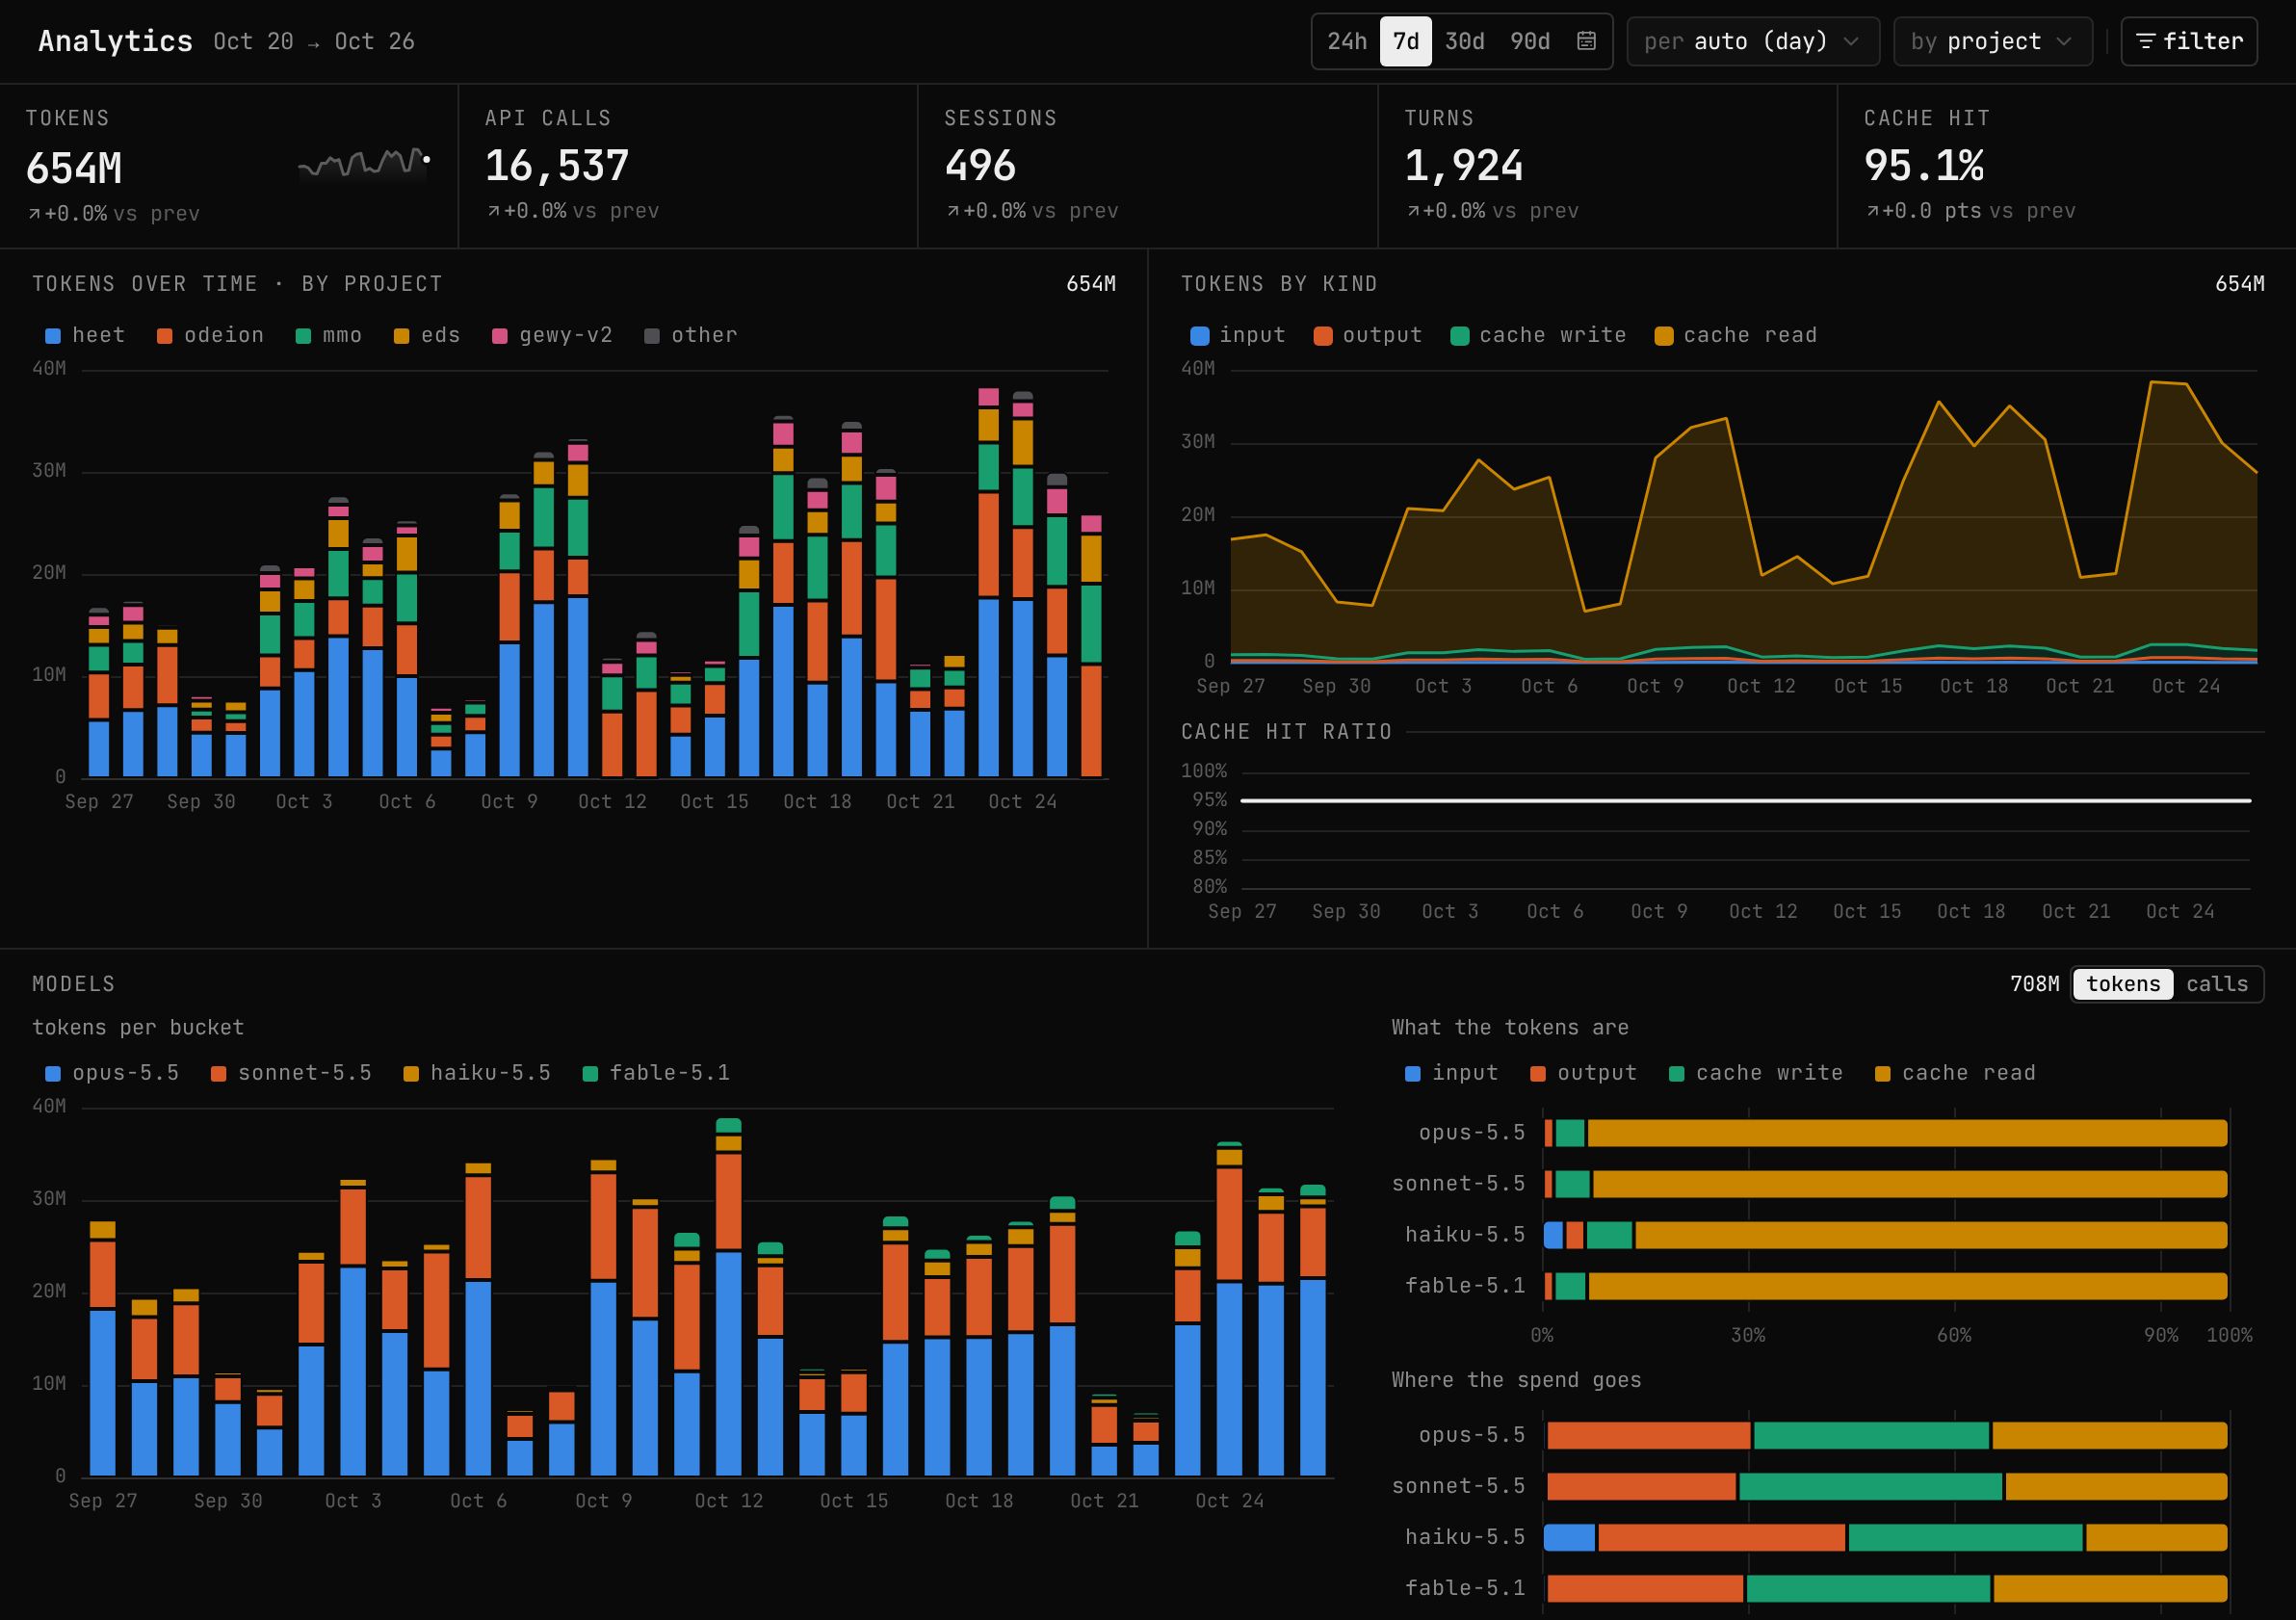Select the 7d time range
This screenshot has width=2296, height=1620.
click(1405, 41)
